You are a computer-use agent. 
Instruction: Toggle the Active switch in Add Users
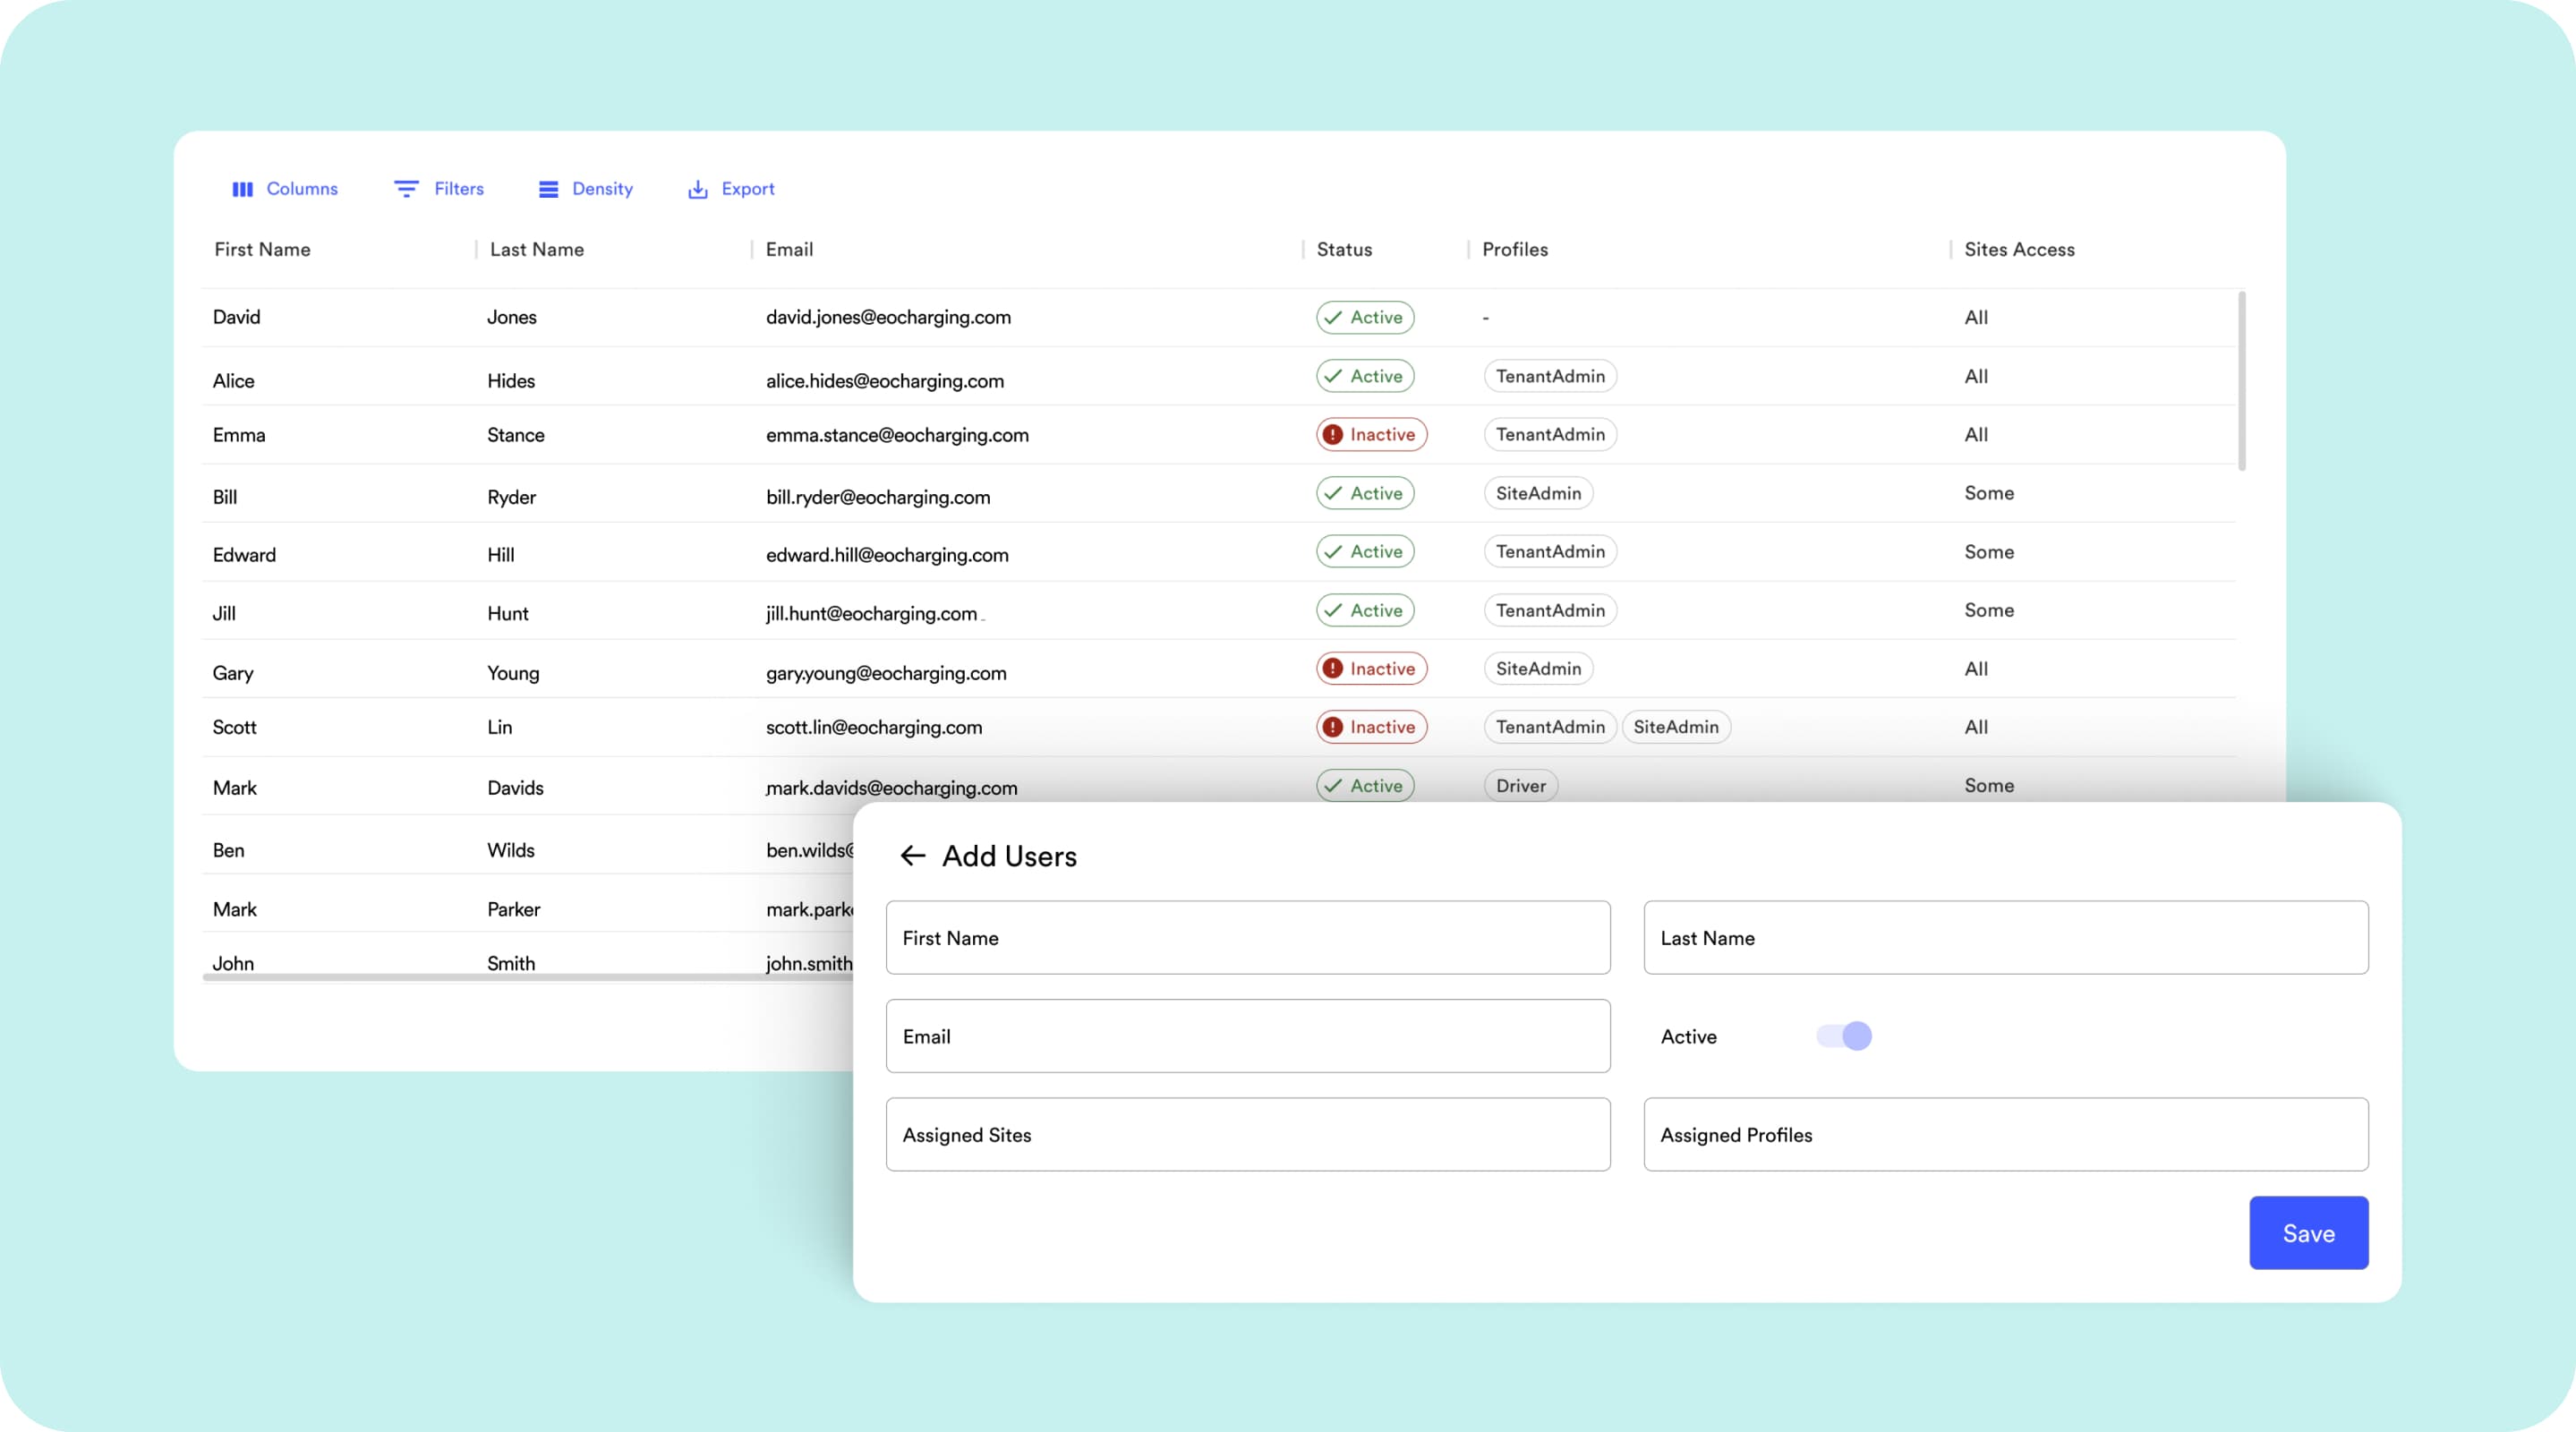(1844, 1036)
